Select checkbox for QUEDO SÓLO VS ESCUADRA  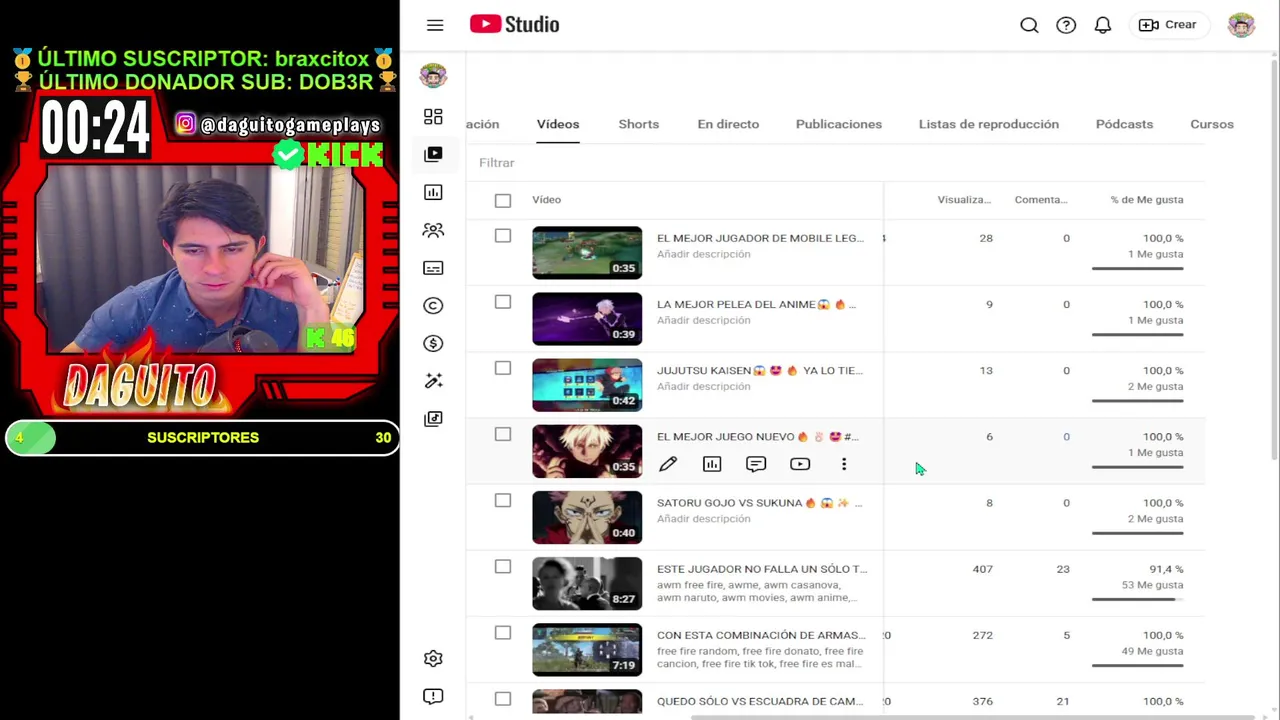pos(503,699)
